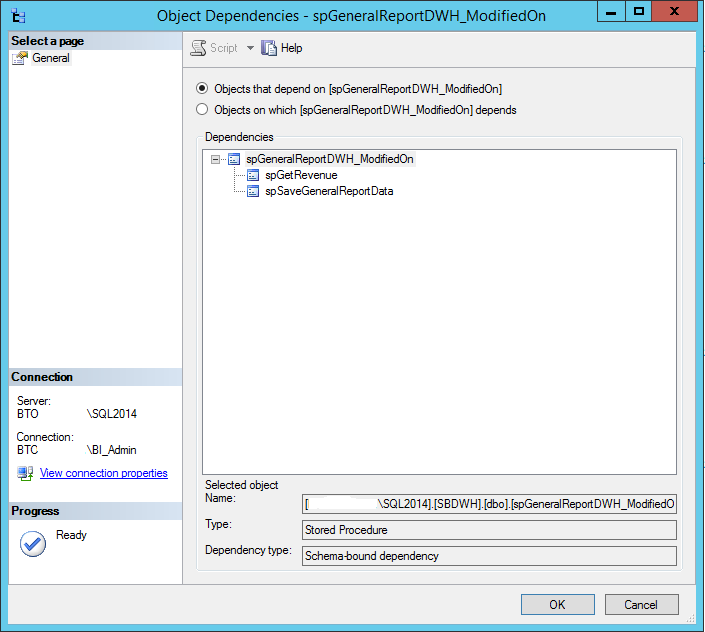
Task: Click the spGetRevenue procedure icon
Action: pyautogui.click(x=253, y=175)
